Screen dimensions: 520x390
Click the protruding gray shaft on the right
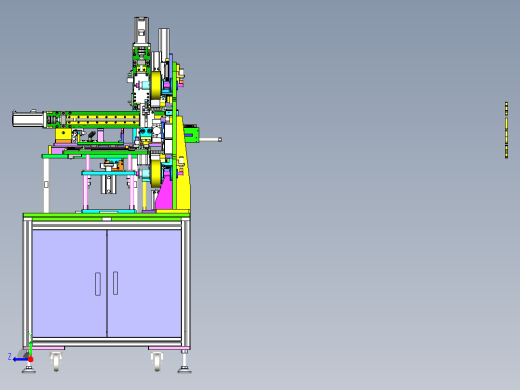pyautogui.click(x=210, y=140)
